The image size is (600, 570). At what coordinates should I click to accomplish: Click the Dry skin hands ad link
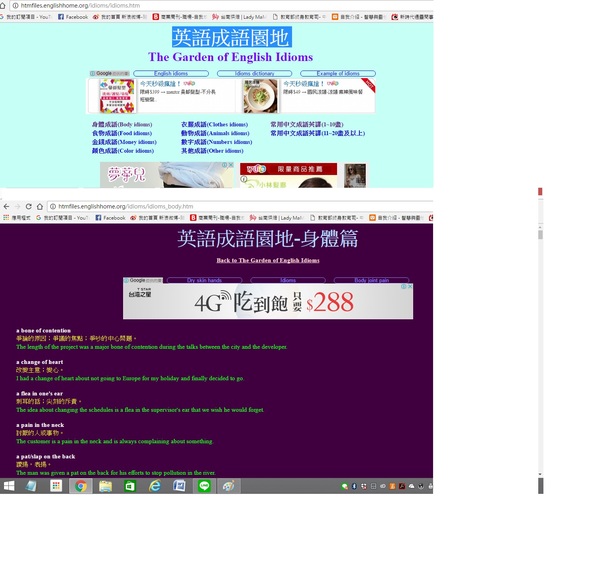click(204, 281)
